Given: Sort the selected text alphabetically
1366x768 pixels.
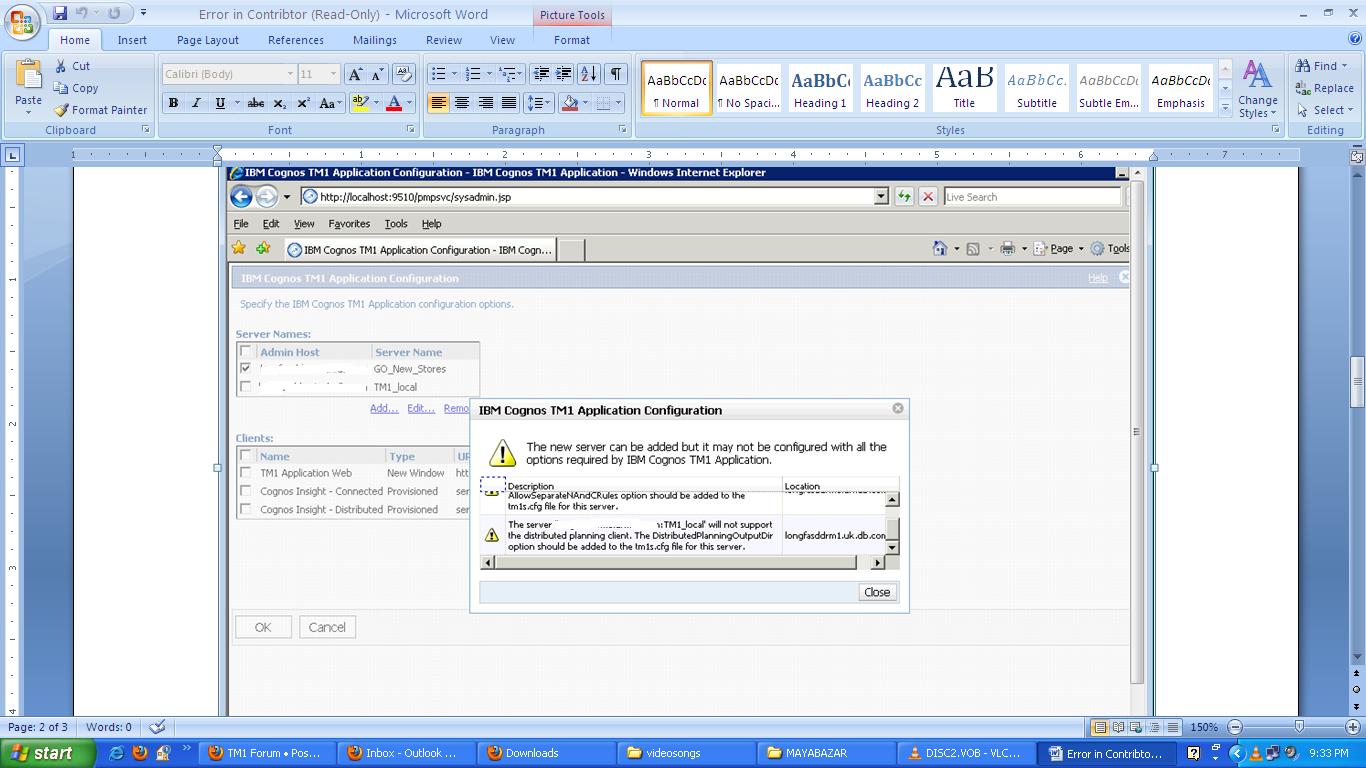Looking at the screenshot, I should pos(589,74).
